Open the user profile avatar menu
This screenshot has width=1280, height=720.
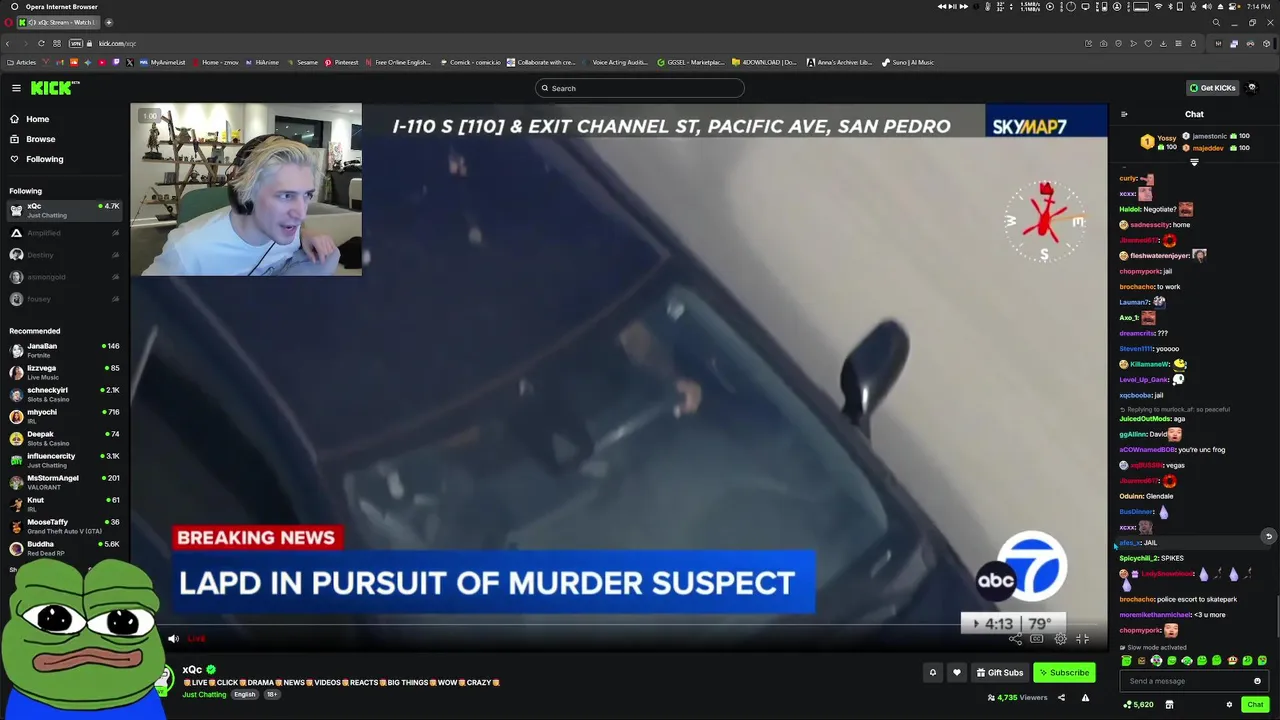[x=1252, y=88]
